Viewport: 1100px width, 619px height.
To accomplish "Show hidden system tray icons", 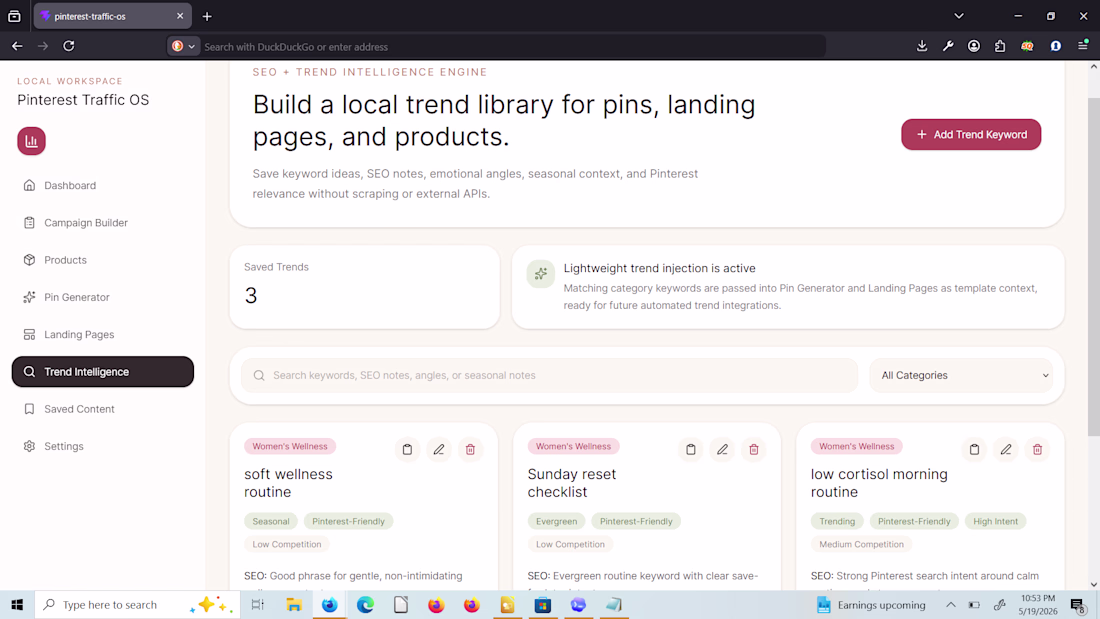I will click(951, 604).
